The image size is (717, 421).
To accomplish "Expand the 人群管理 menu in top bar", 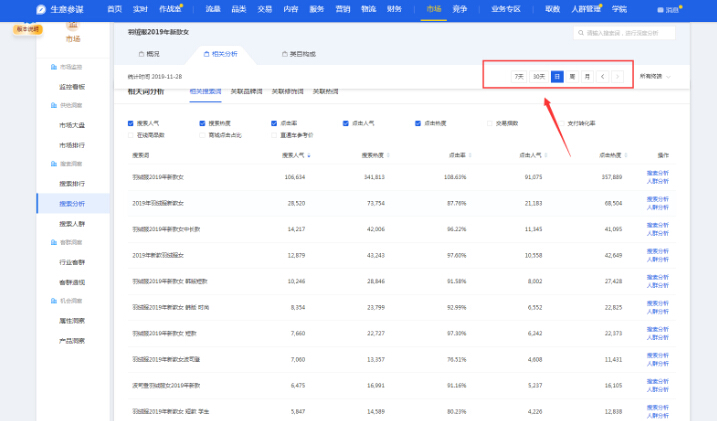I will 588,8.
